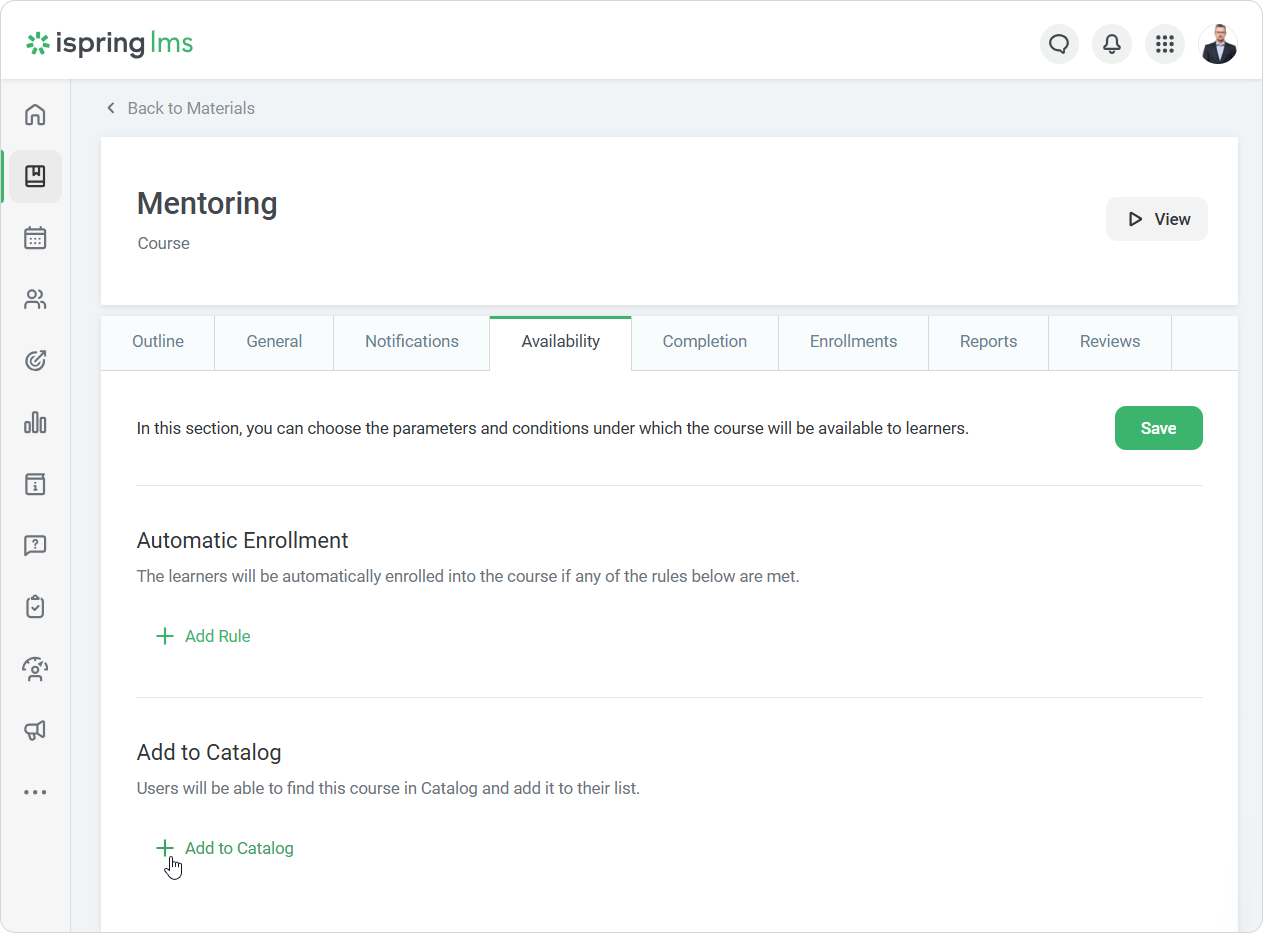
Task: Expand the more options ellipsis in sidebar
Action: click(x=35, y=792)
